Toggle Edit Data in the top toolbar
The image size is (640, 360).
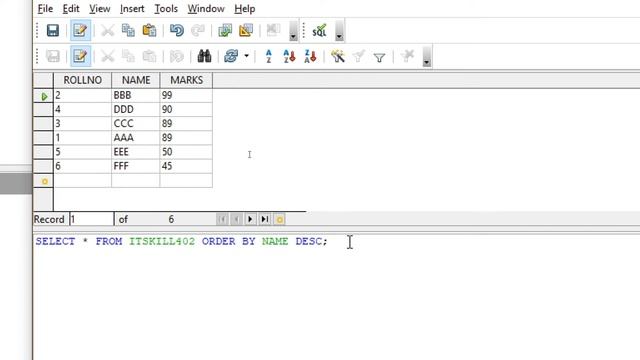(80, 31)
